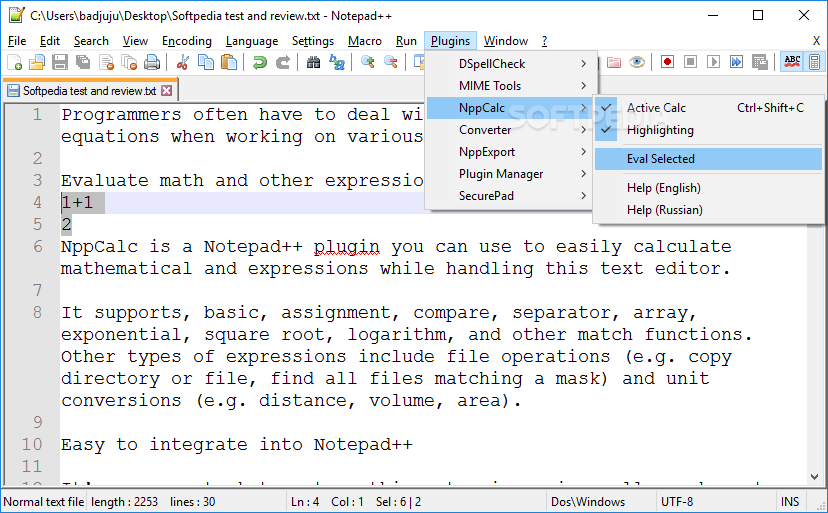Save the current file with the floppy icon

(59, 62)
